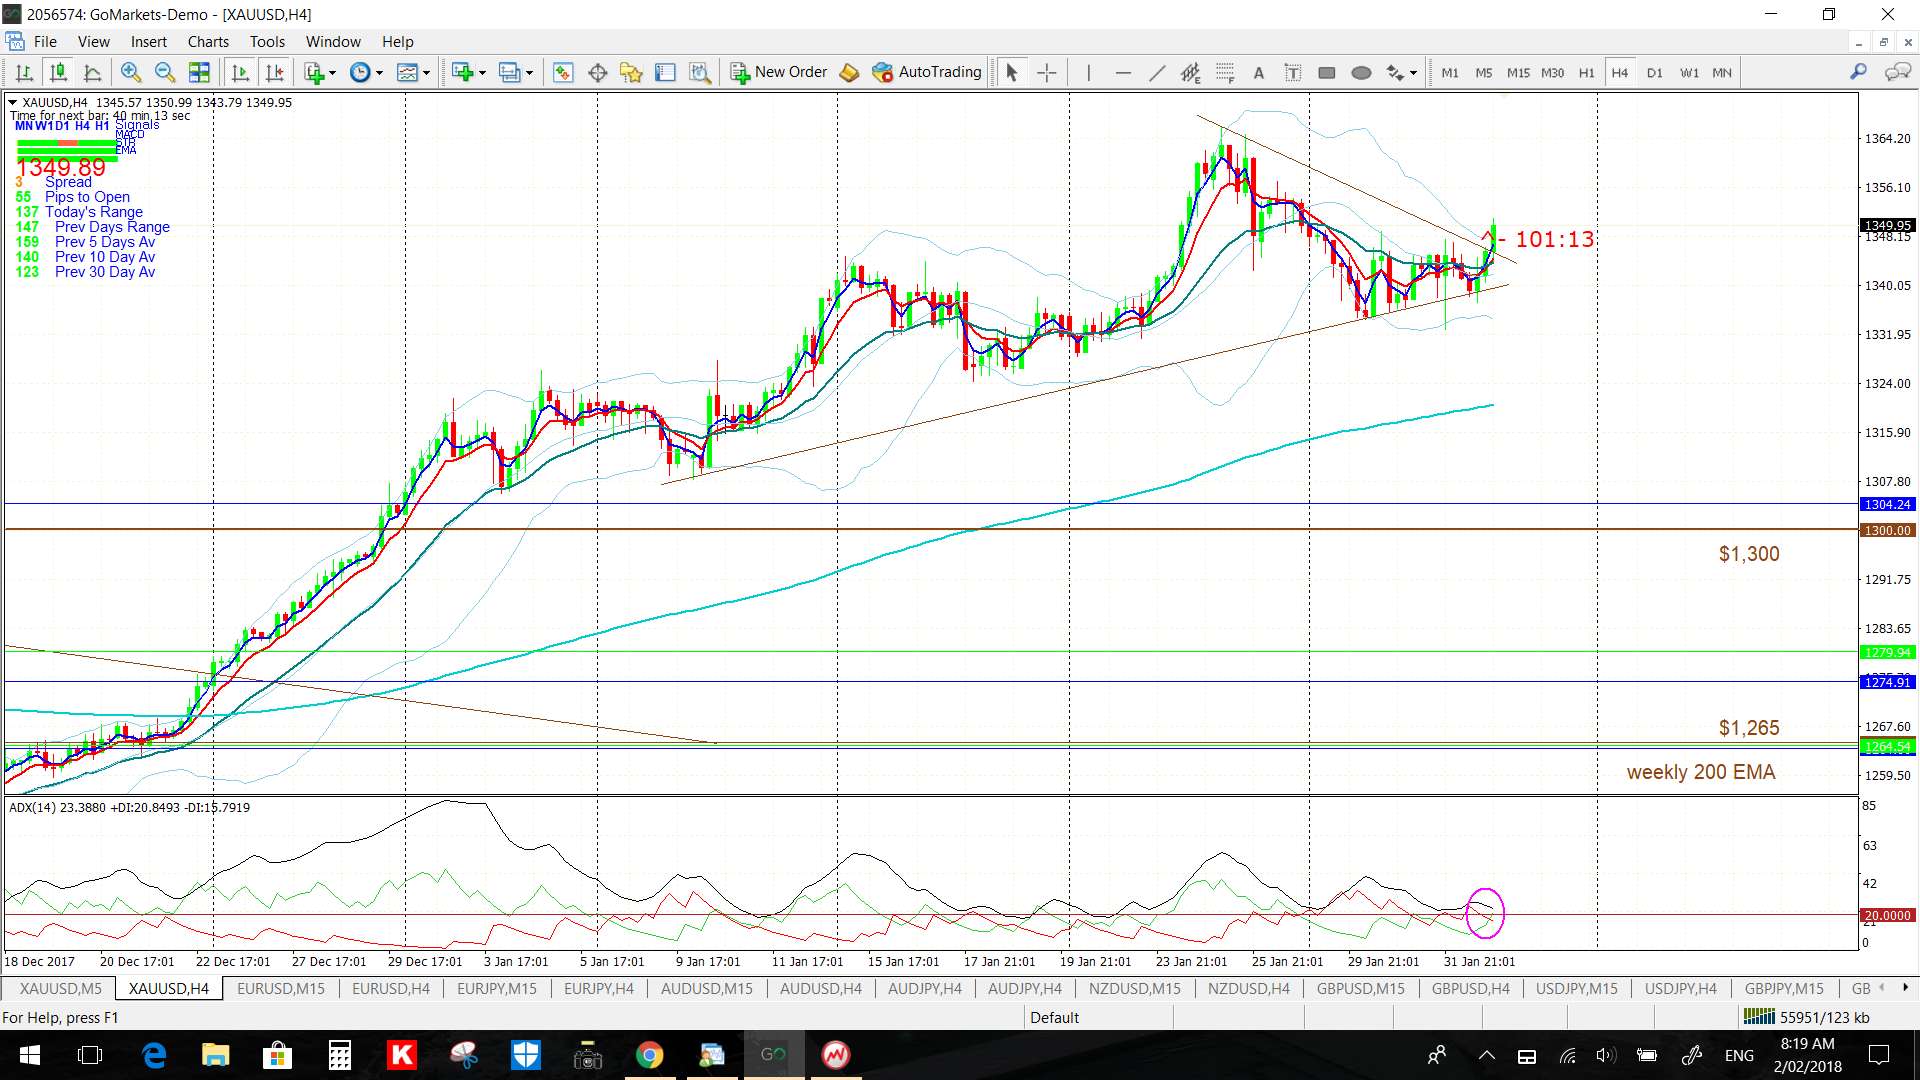
Task: Switch to the XAUUSD,M5 chart tab
Action: click(x=60, y=988)
